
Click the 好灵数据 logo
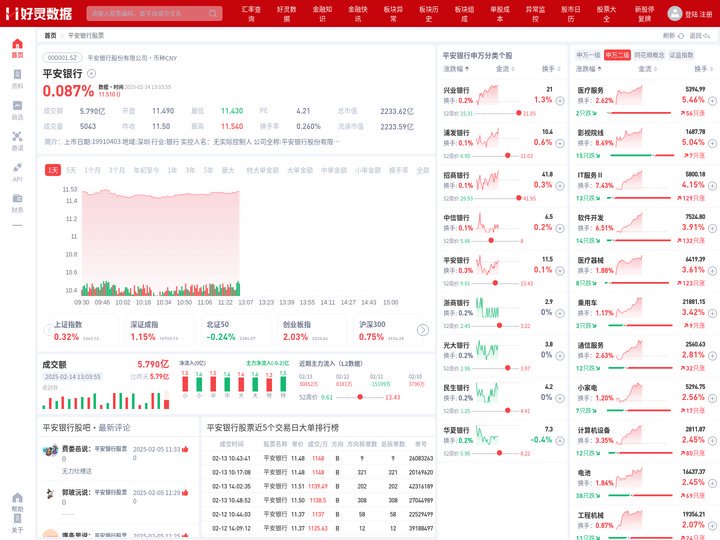(39, 13)
